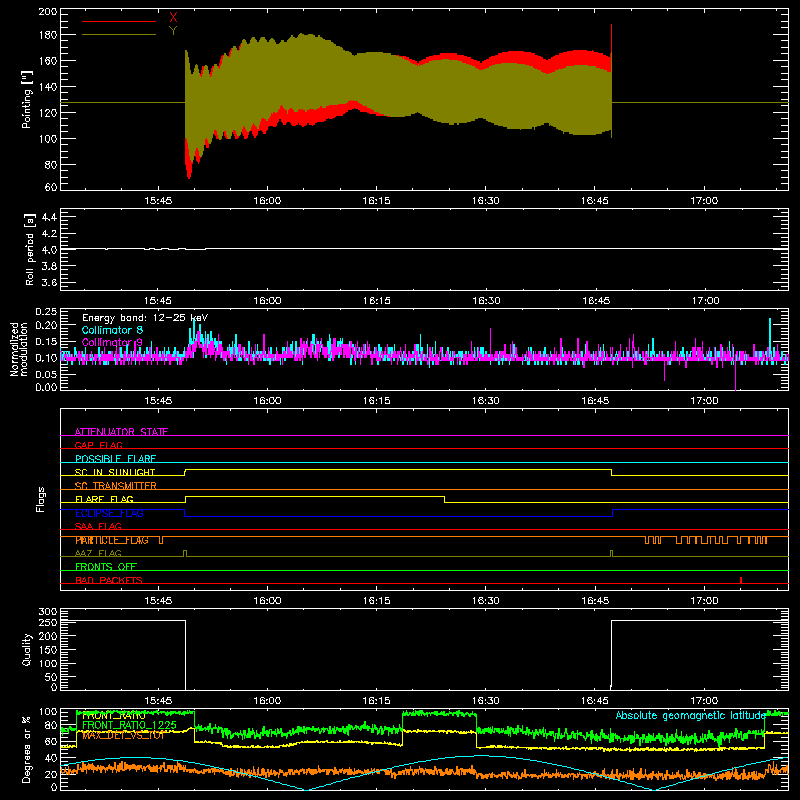Select the POSSIBLE_FLARE flag label
The width and height of the screenshot is (800, 800).
click(x=115, y=459)
